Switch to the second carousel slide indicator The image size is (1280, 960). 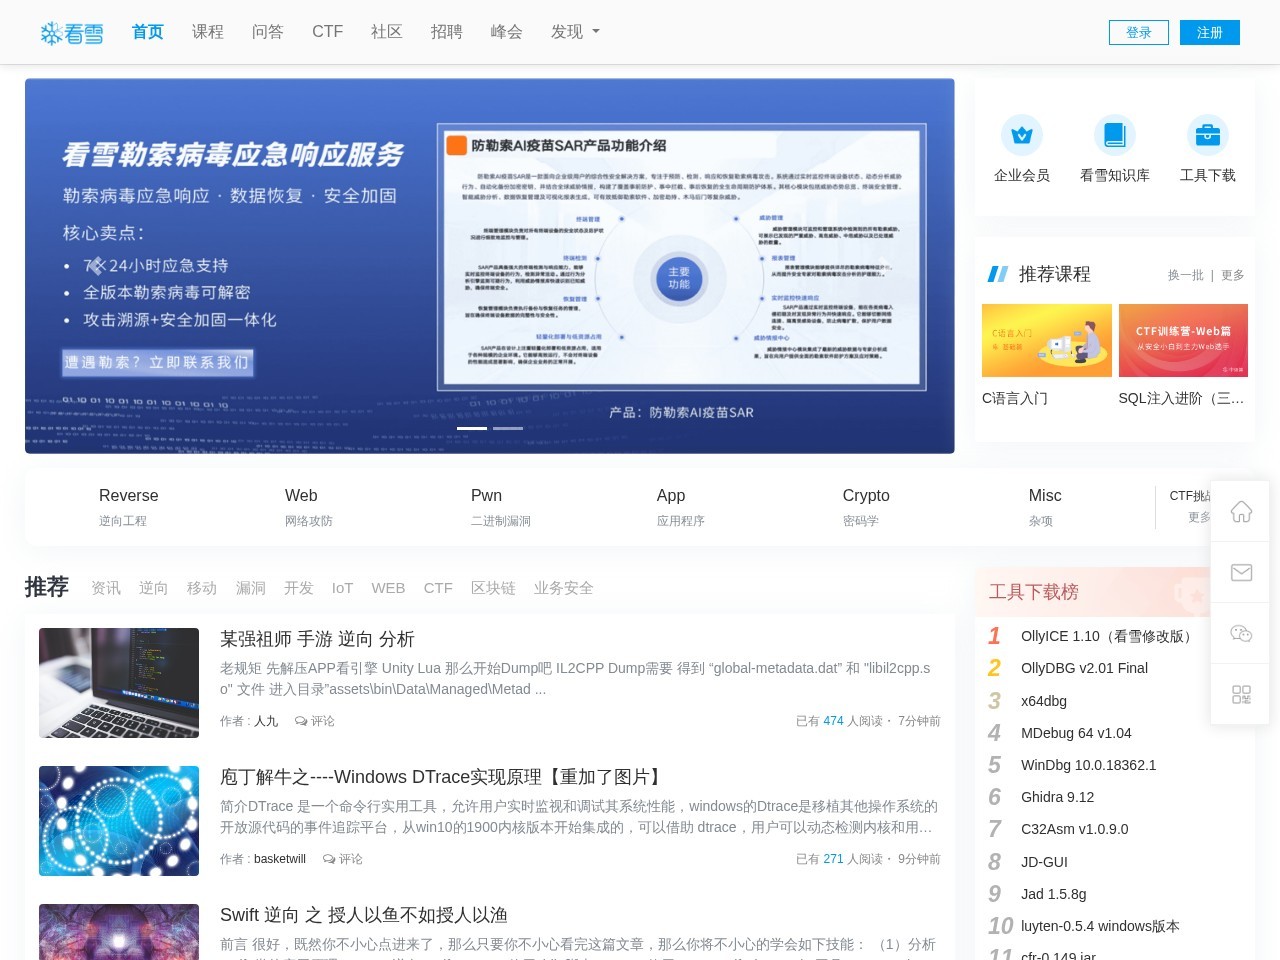click(x=508, y=428)
